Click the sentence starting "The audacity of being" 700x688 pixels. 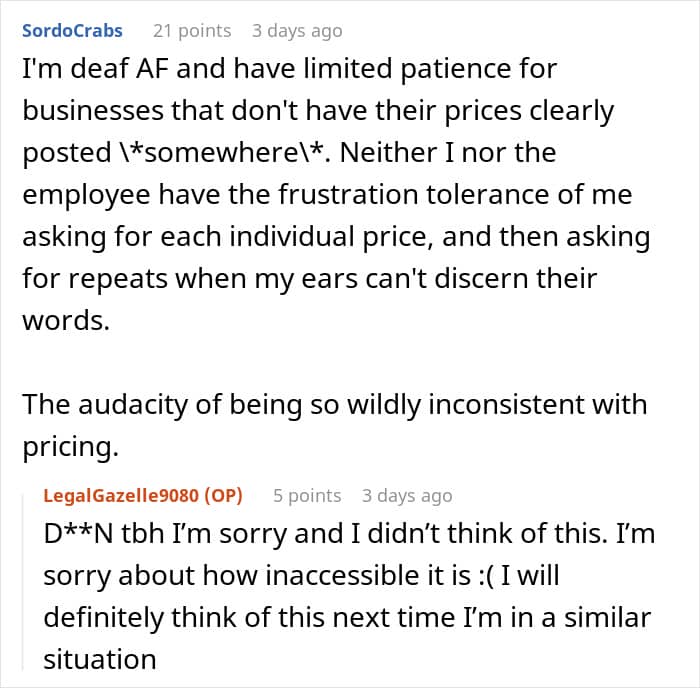click(334, 425)
